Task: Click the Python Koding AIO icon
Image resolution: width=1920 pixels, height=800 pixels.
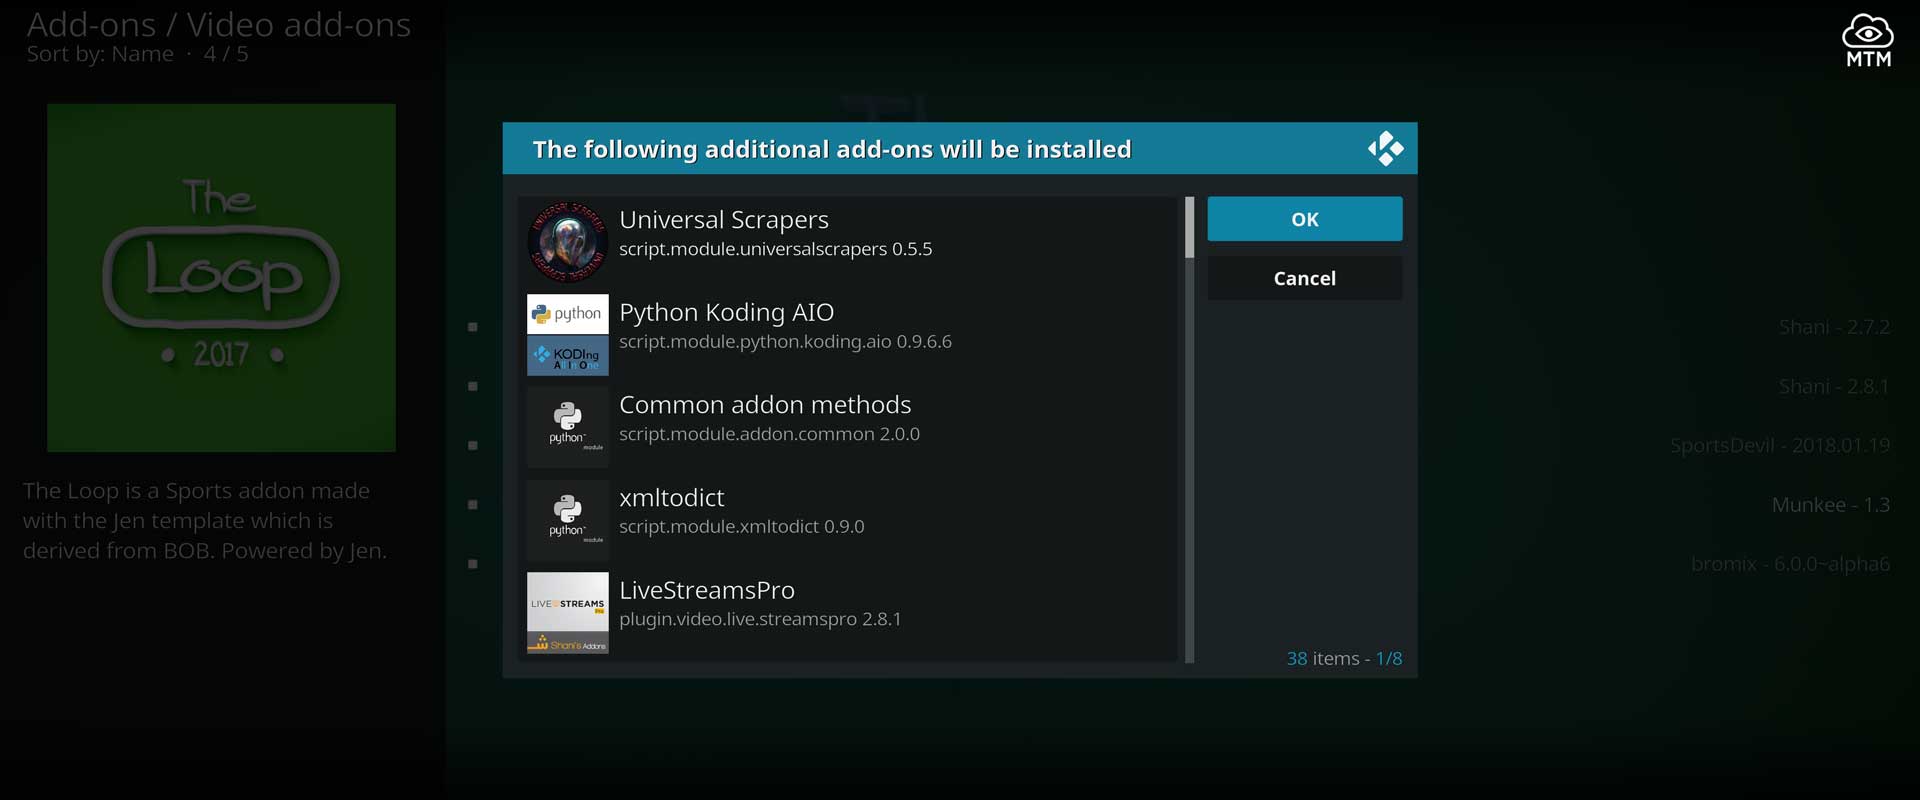Action: coord(567,334)
